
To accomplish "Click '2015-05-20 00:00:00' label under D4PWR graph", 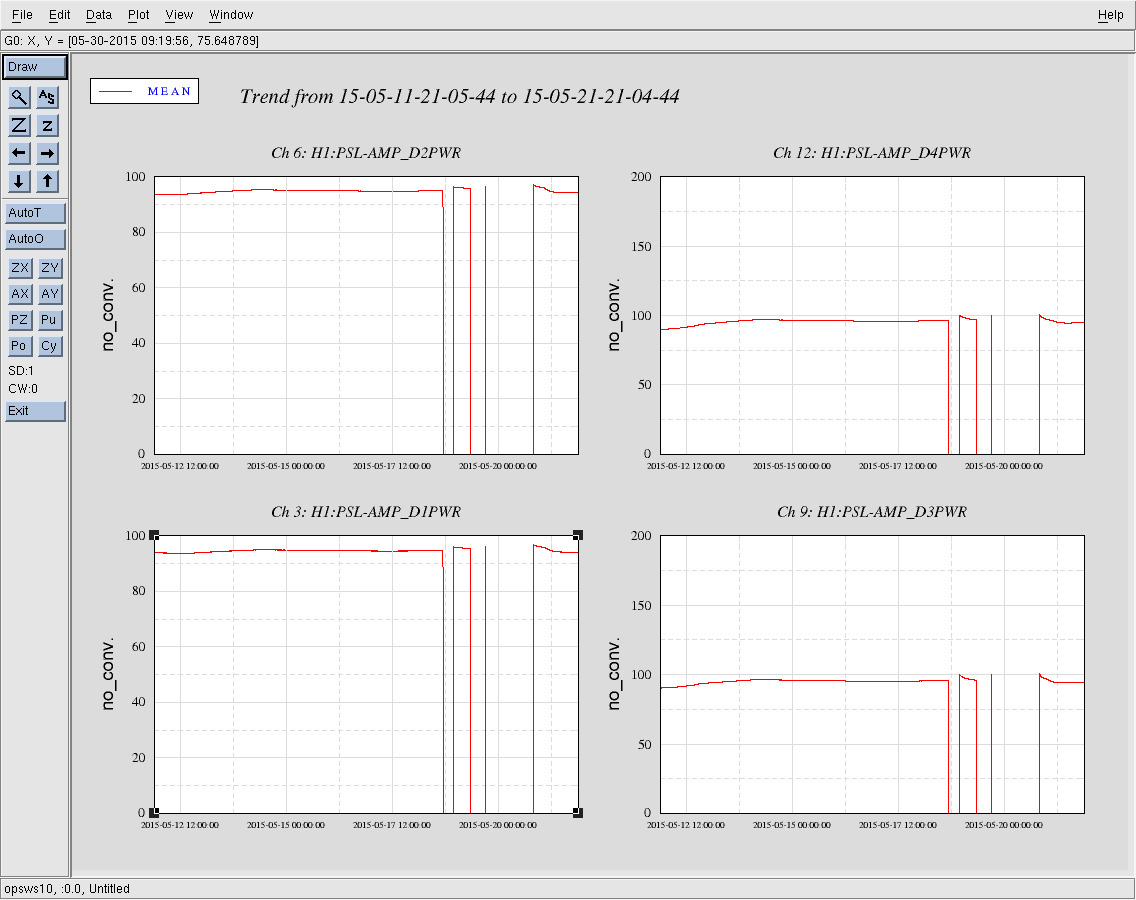I will tap(1003, 466).
